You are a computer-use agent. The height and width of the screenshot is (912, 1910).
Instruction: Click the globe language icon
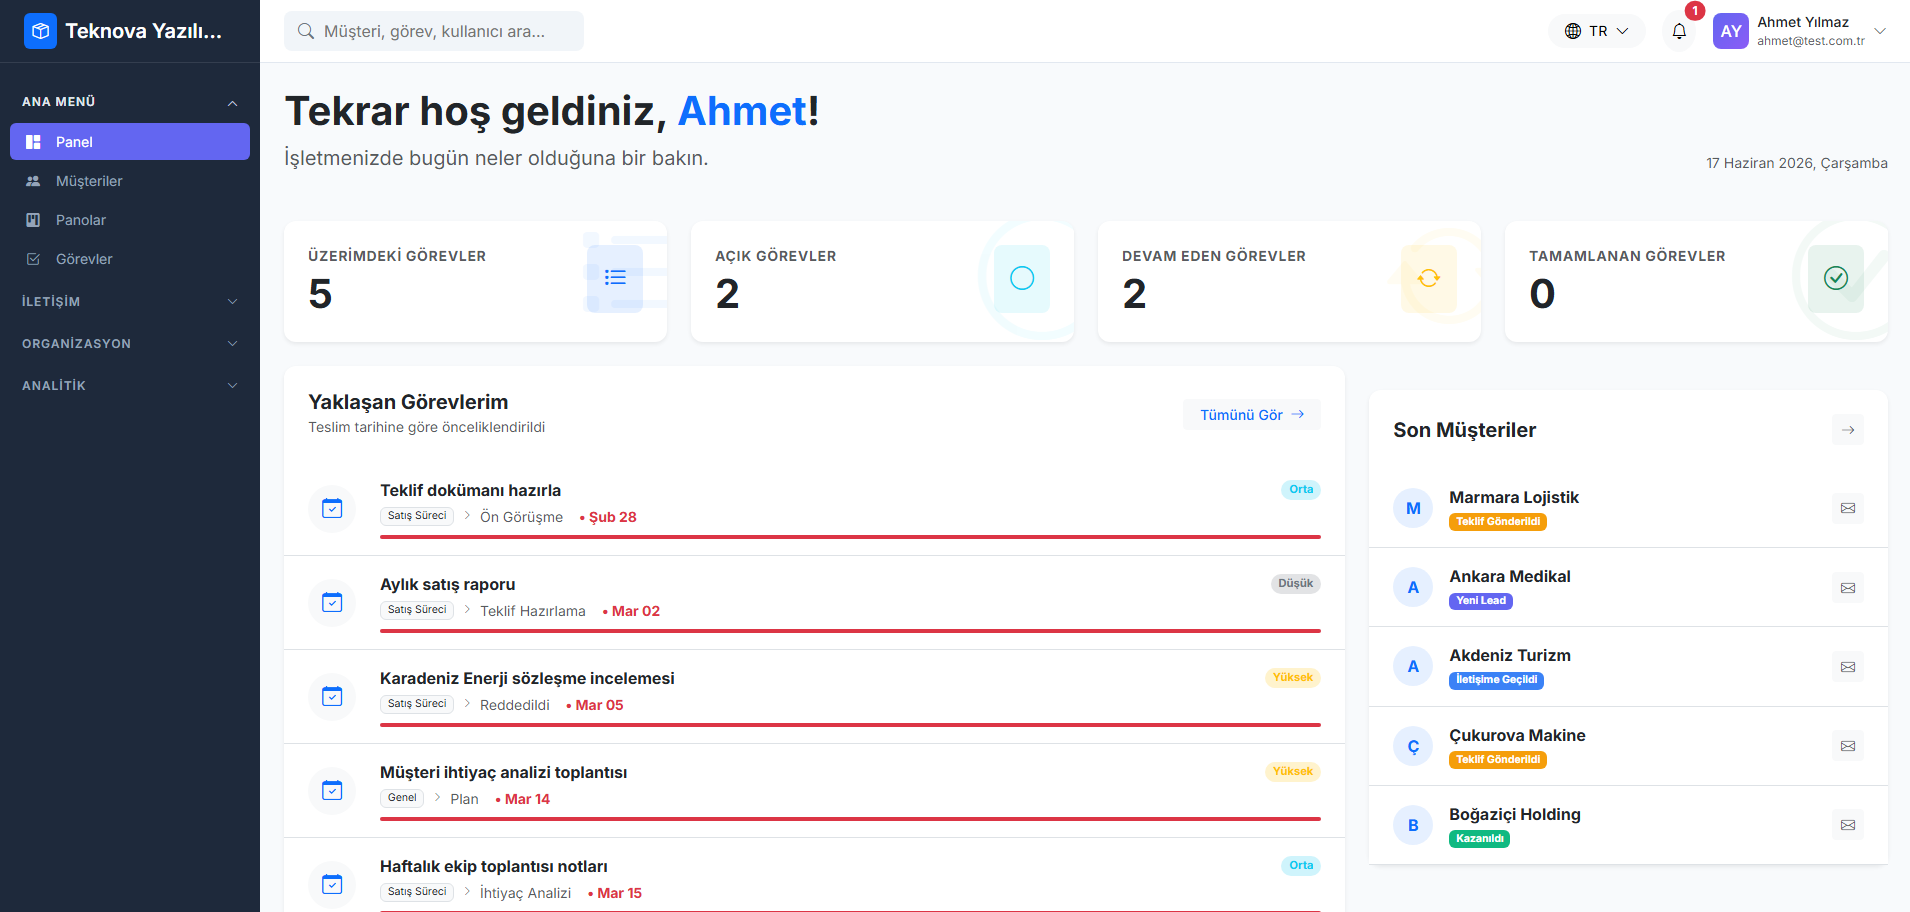1573,31
